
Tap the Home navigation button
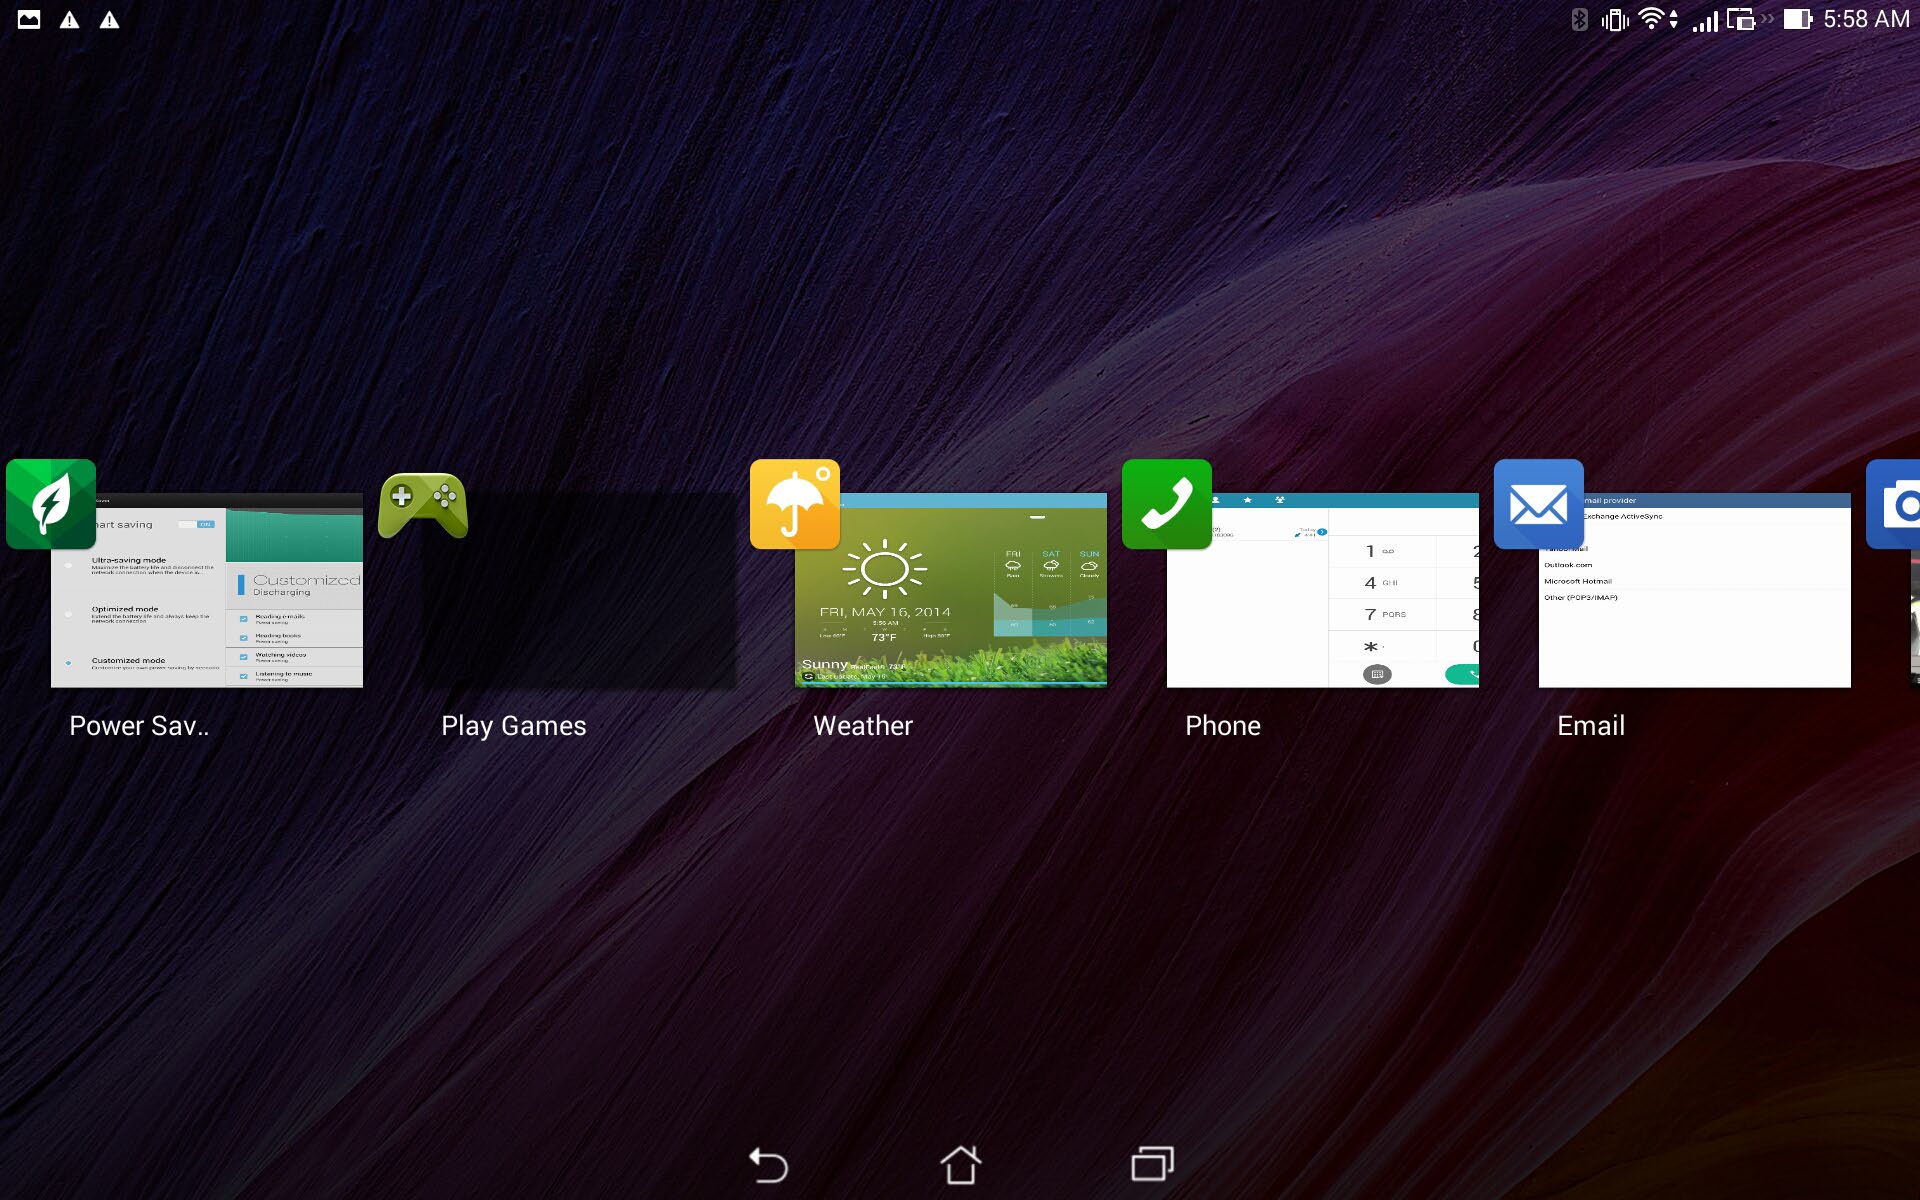tap(960, 1165)
